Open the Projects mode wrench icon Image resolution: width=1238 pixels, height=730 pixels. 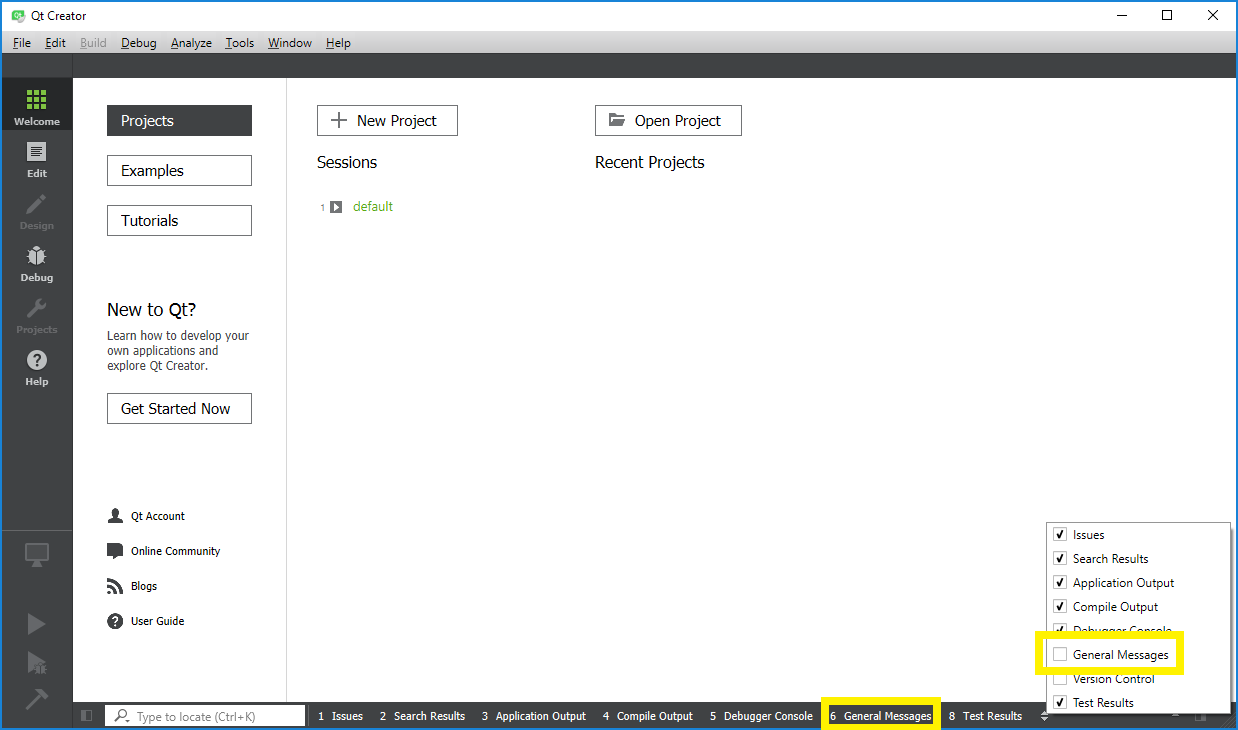tap(36, 314)
